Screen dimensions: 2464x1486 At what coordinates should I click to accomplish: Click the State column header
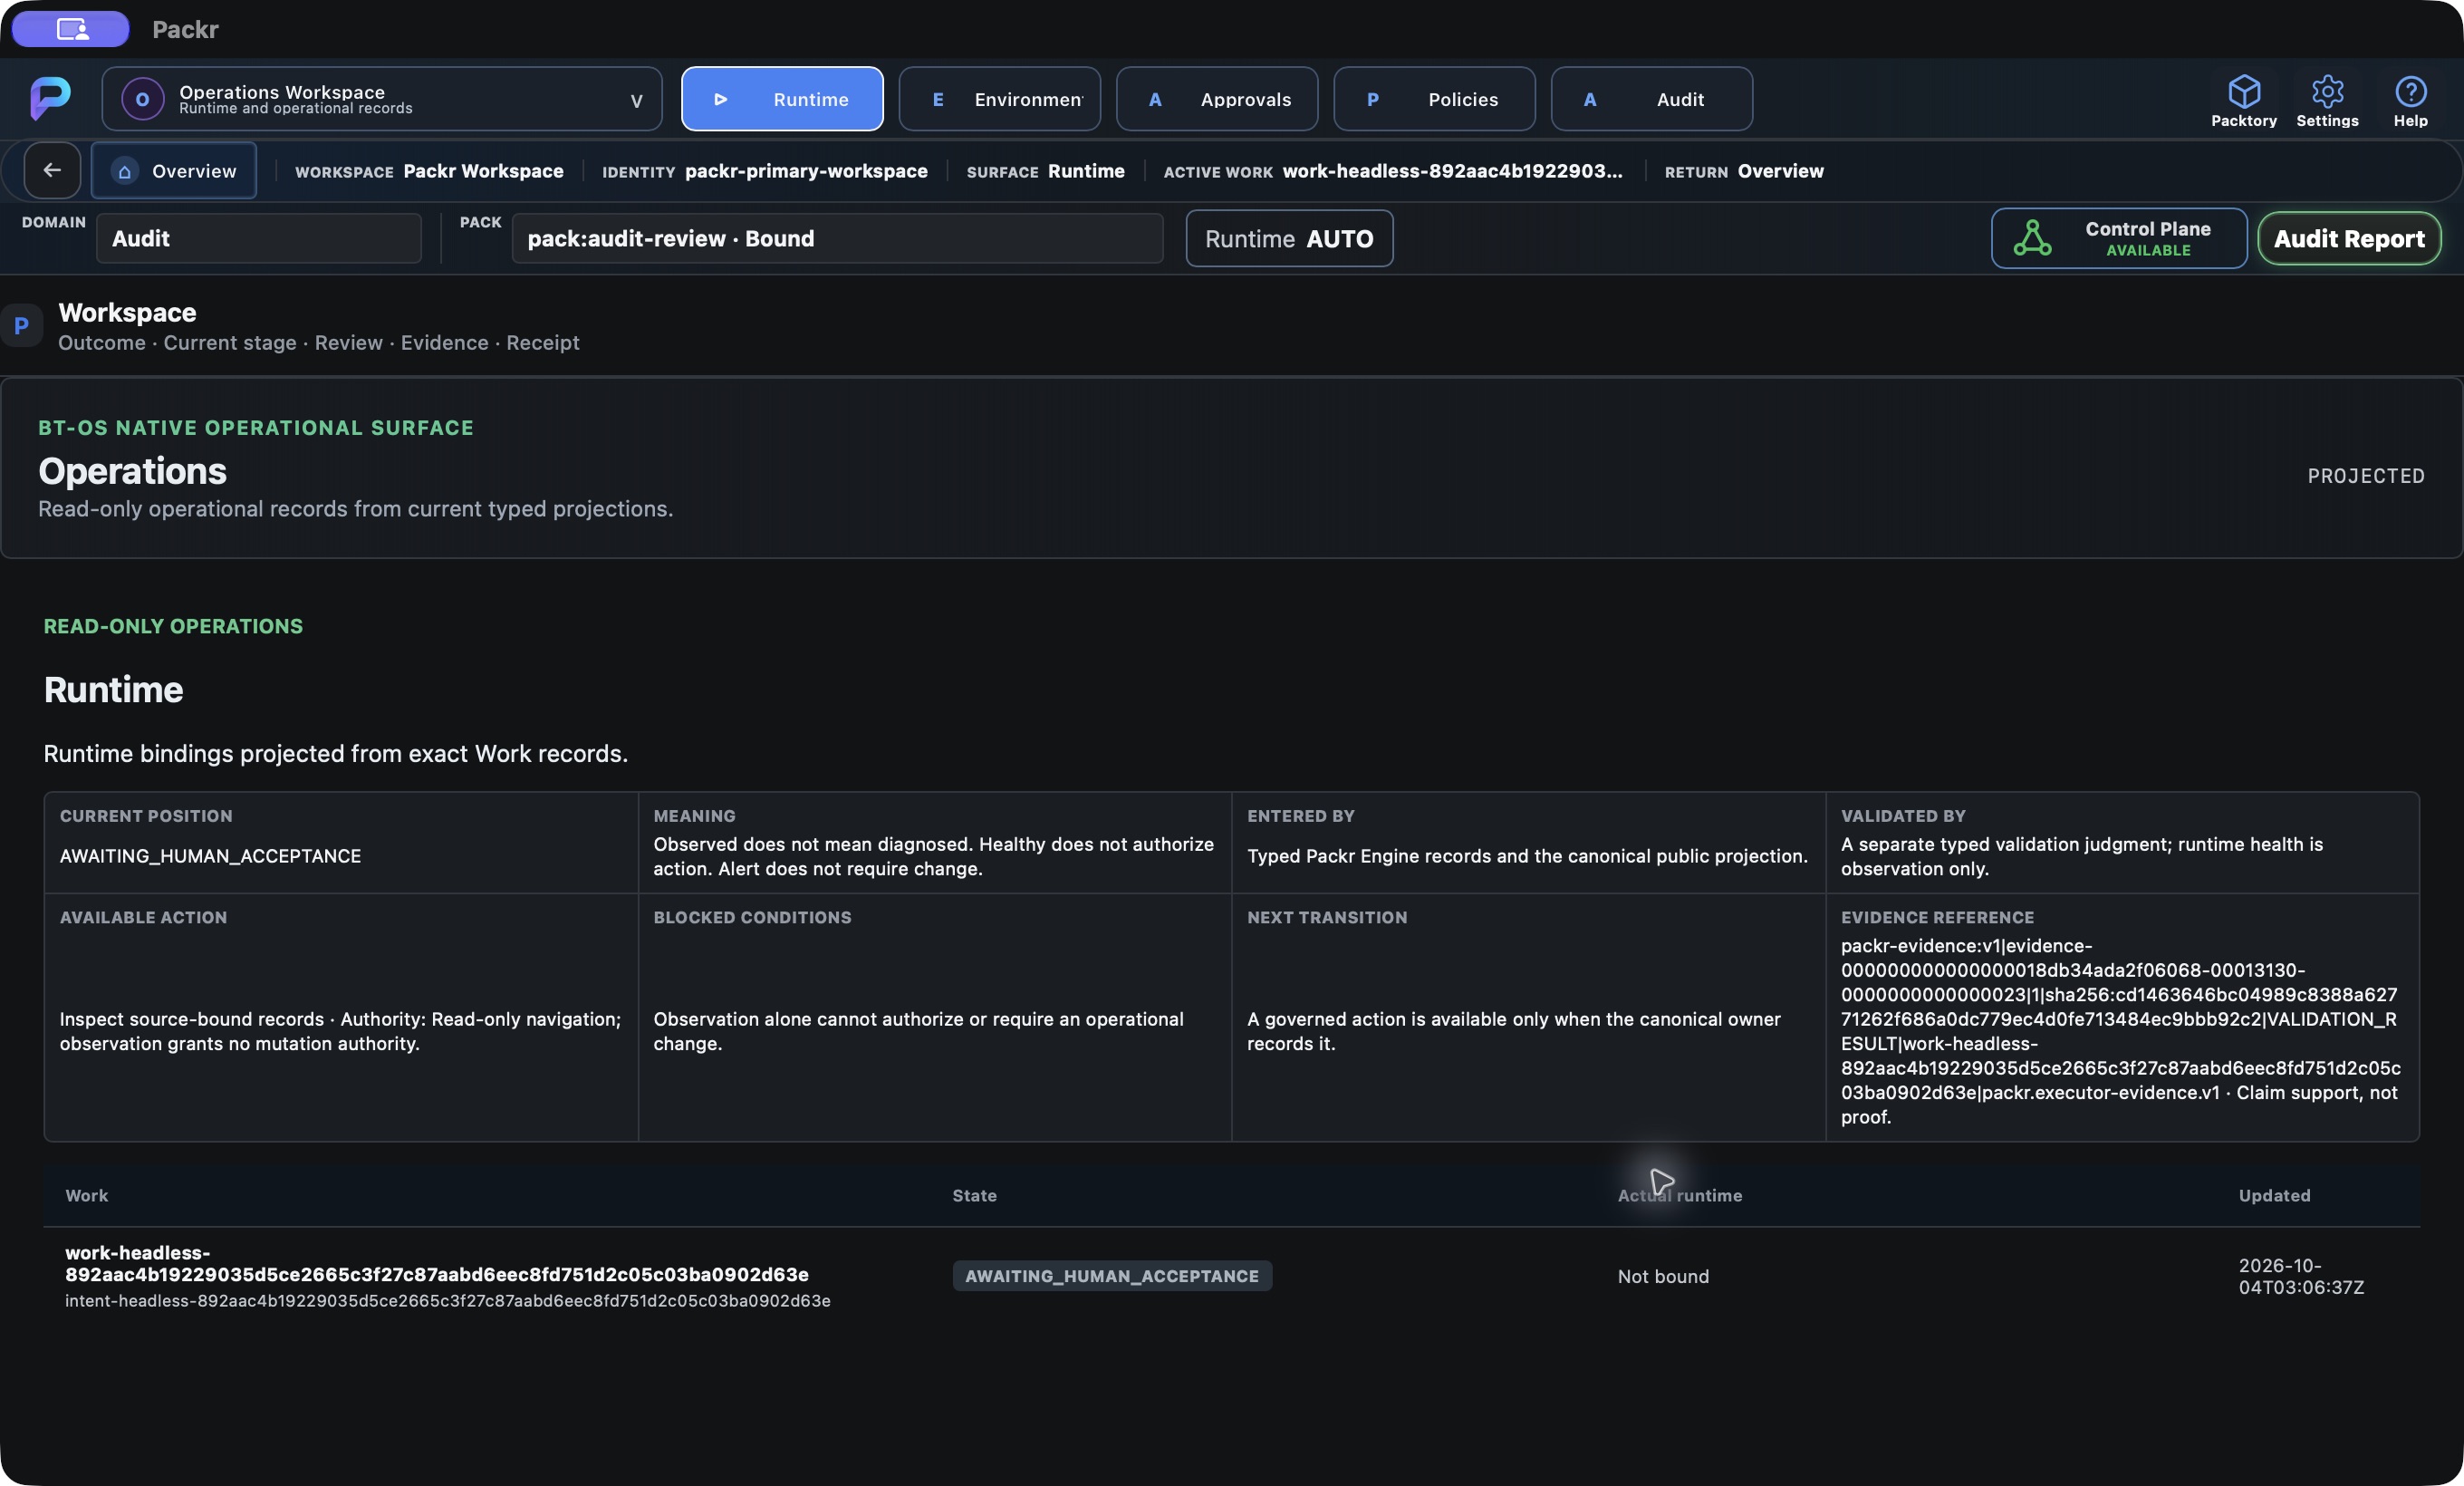[x=974, y=1195]
